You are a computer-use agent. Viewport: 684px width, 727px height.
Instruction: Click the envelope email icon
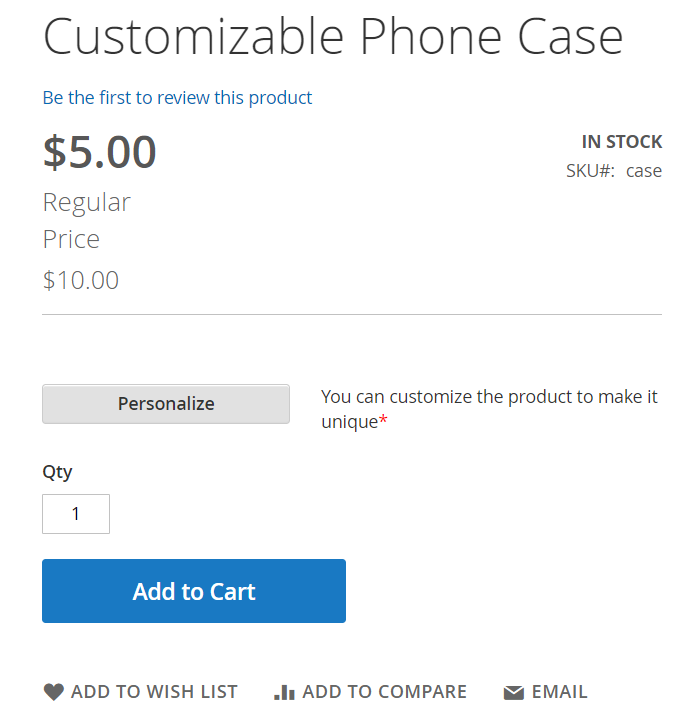click(x=514, y=693)
